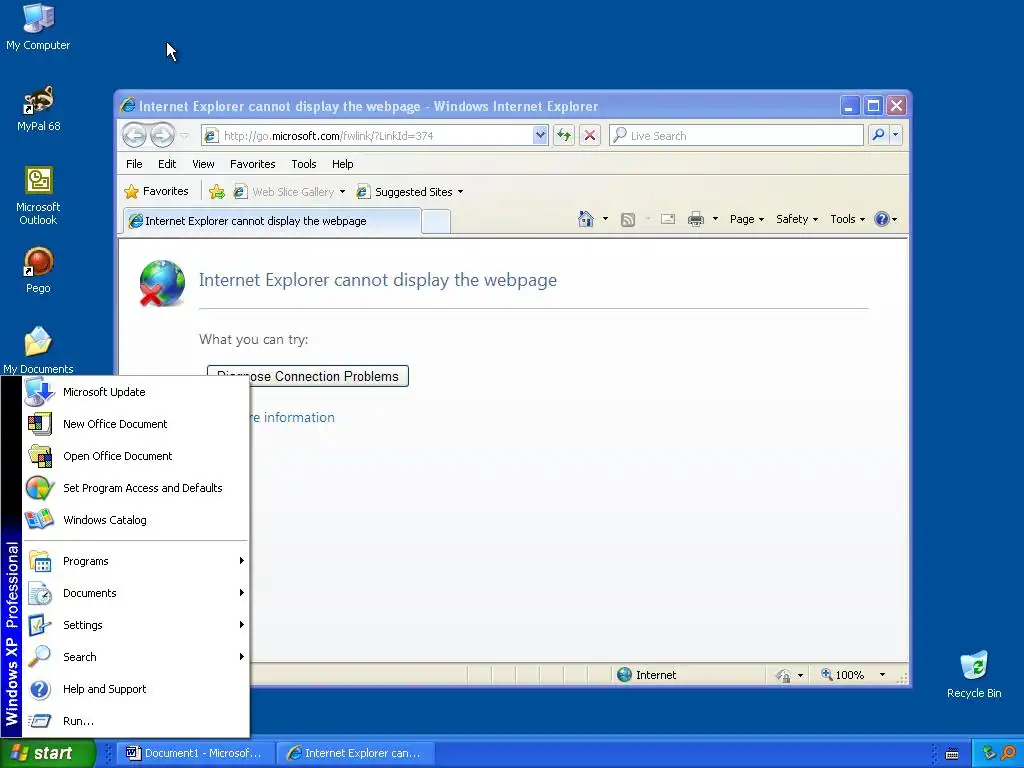Open the Favorites menu in the menu bar
The height and width of the screenshot is (768, 1024).
[253, 164]
